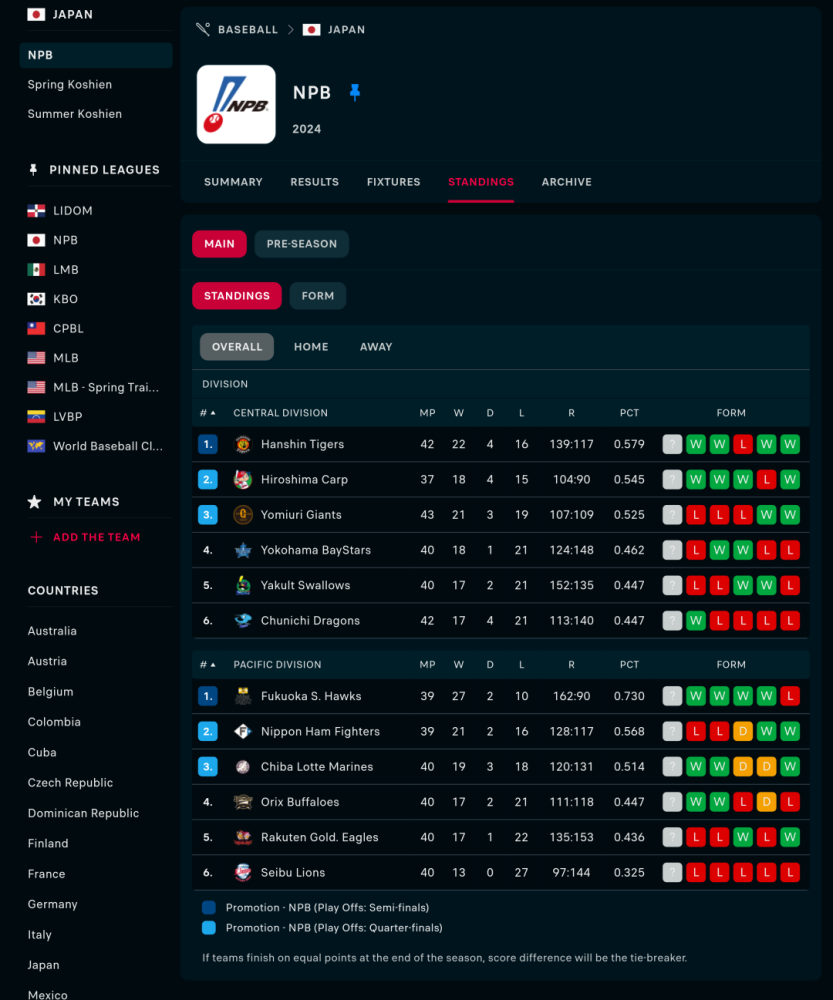Viewport: 833px width, 1000px height.
Task: Click the Mexico flag beside LMB
Action: coord(36,270)
